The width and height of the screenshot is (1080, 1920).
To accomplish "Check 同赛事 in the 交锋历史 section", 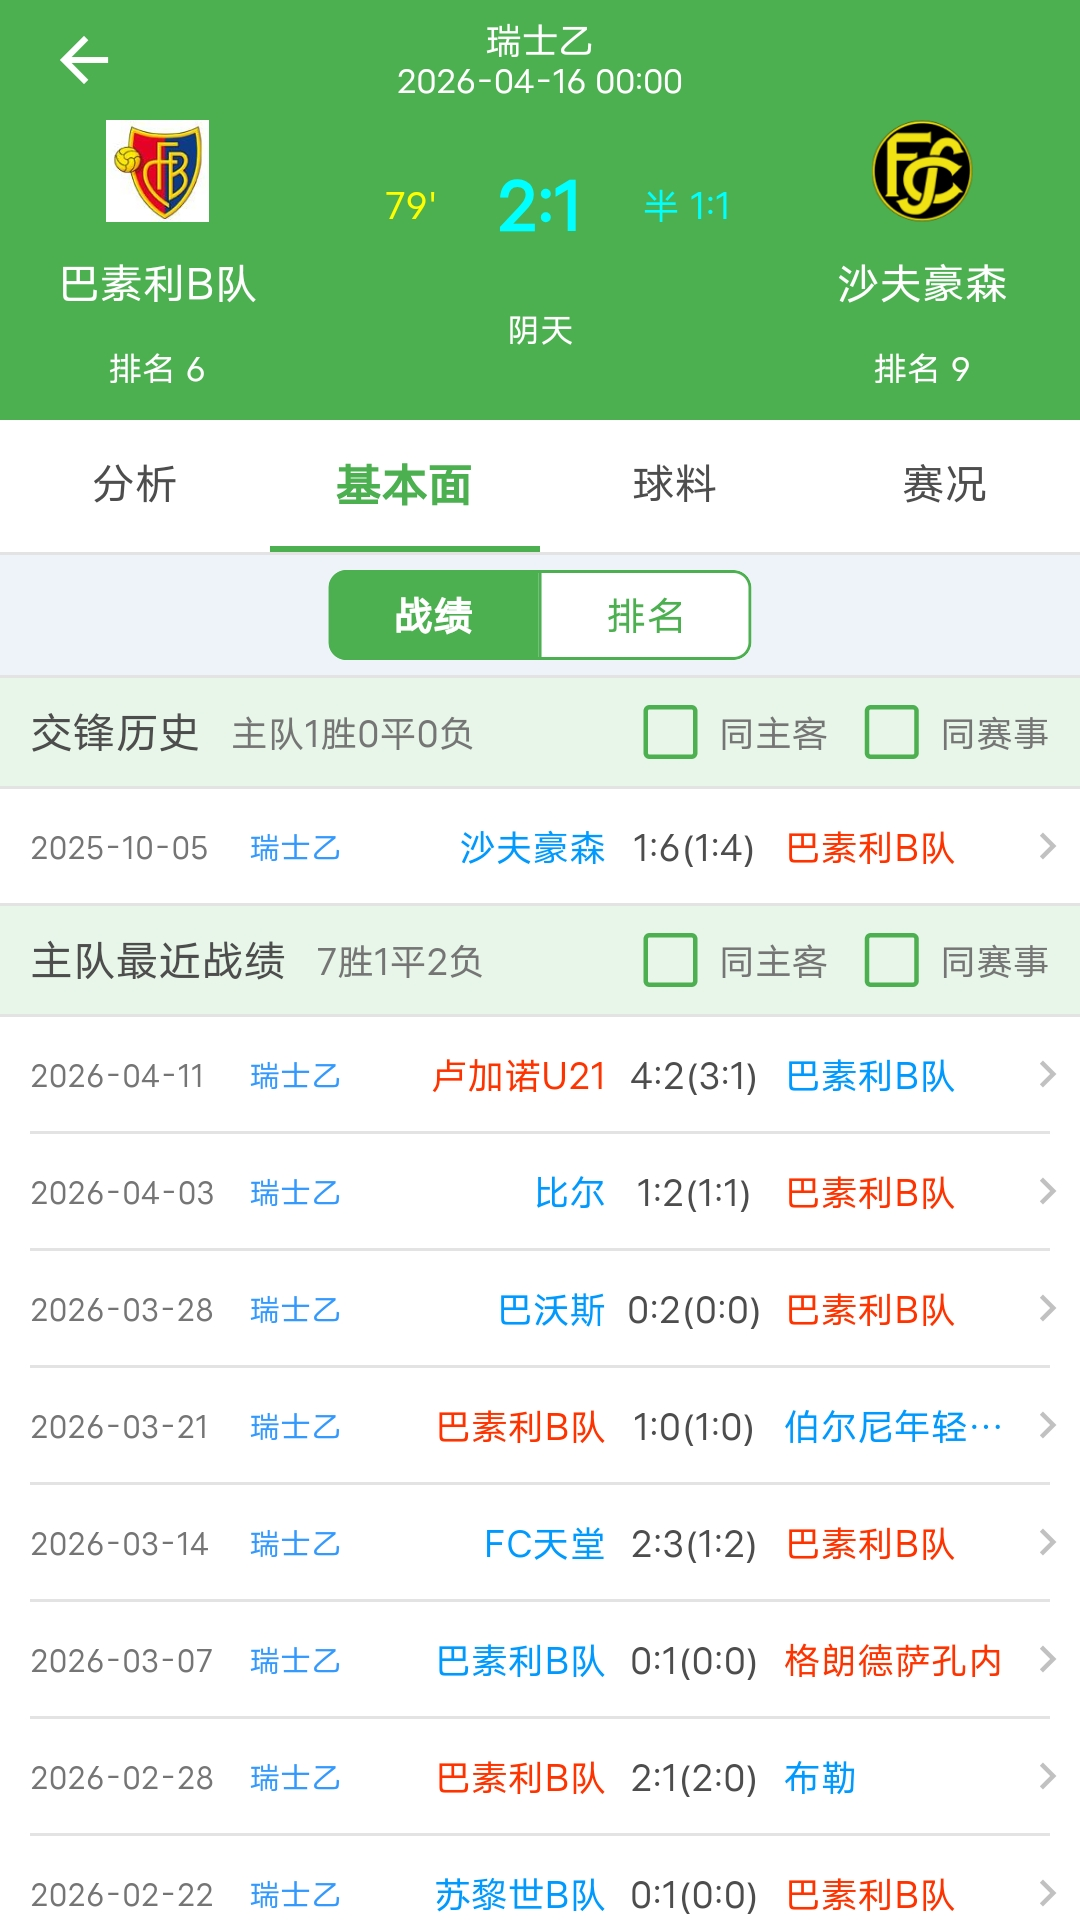I will click(892, 732).
